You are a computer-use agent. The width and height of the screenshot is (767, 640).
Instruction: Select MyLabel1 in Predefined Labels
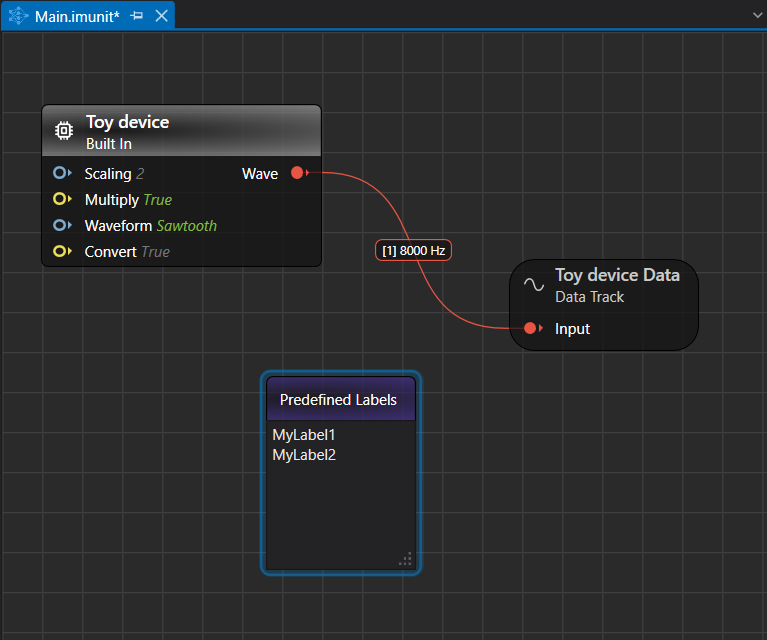(x=304, y=435)
